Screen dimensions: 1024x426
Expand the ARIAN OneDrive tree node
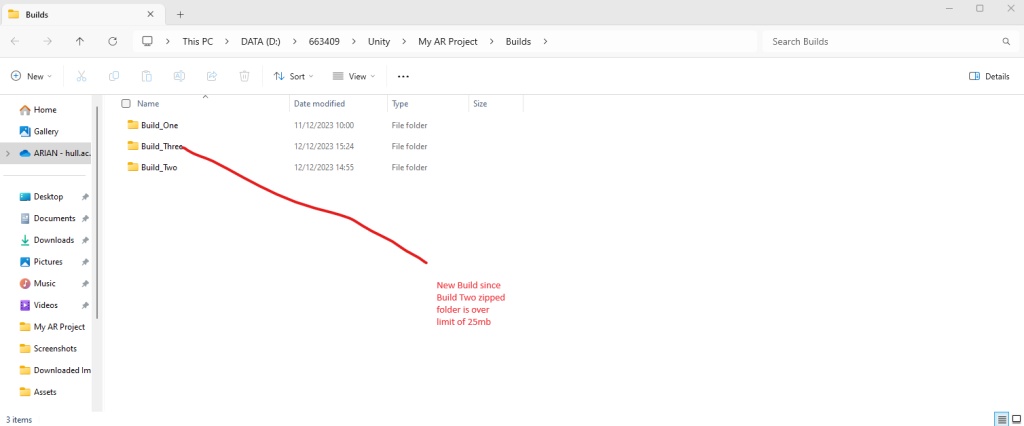click(8, 153)
